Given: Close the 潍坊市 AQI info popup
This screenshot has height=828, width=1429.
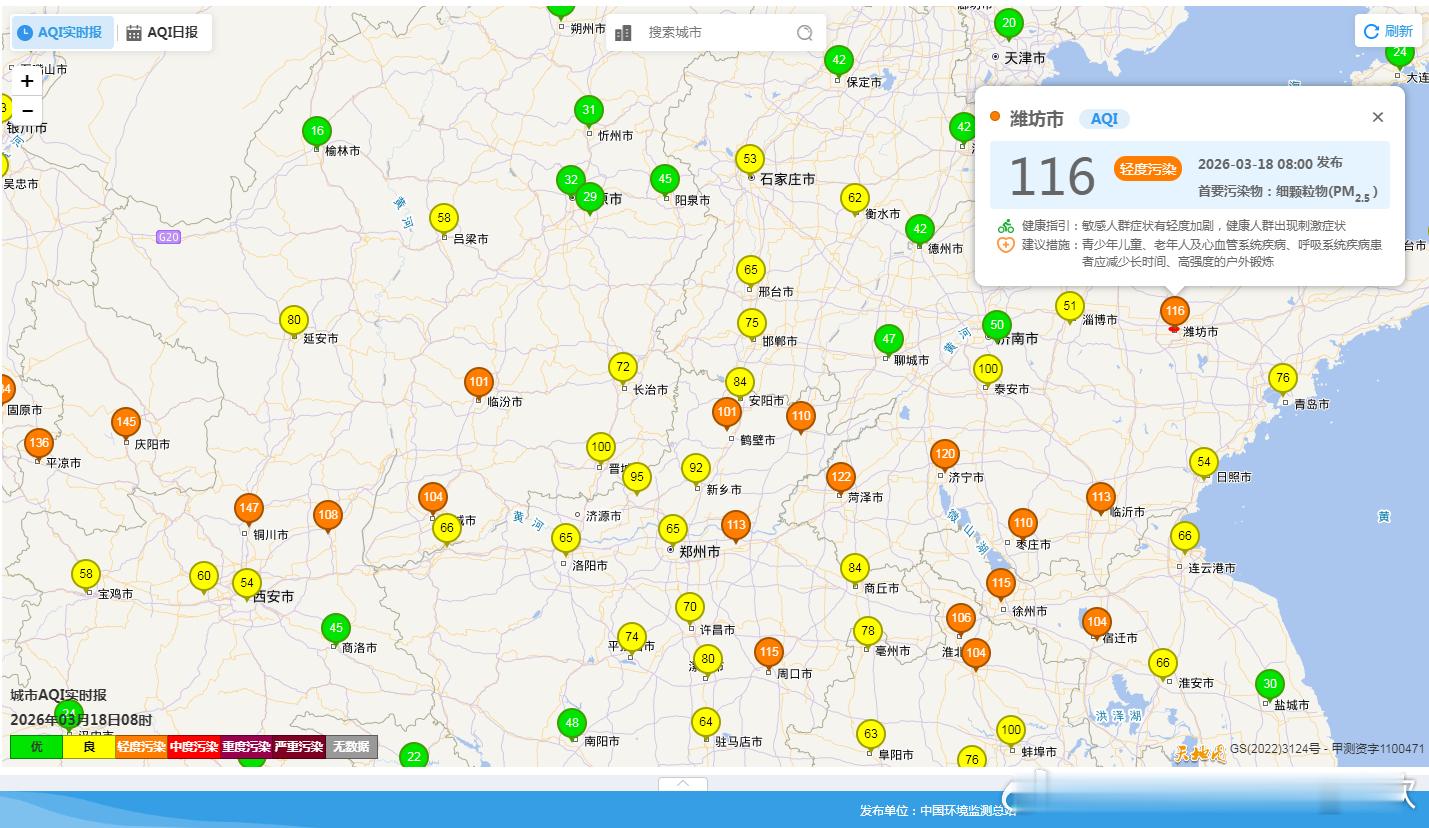Looking at the screenshot, I should pos(1377,117).
